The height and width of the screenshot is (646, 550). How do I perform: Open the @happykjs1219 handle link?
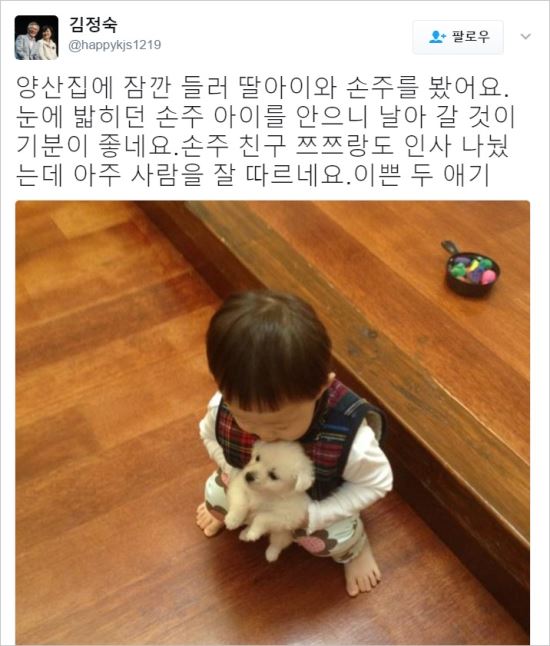click(114, 45)
